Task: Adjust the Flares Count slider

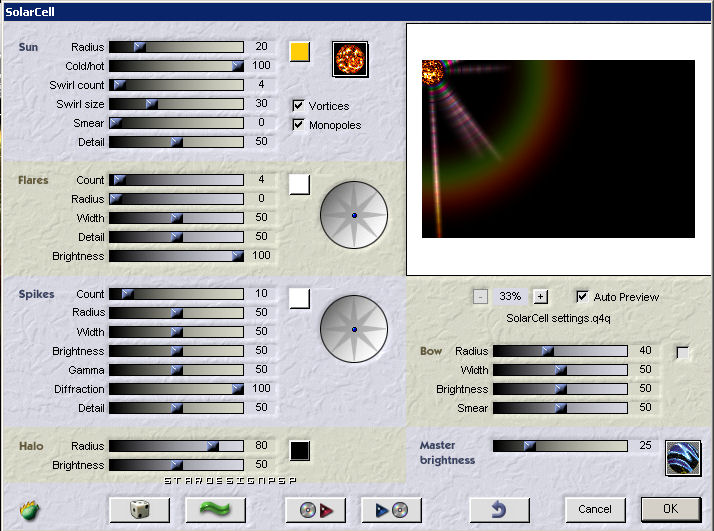Action: [x=176, y=180]
